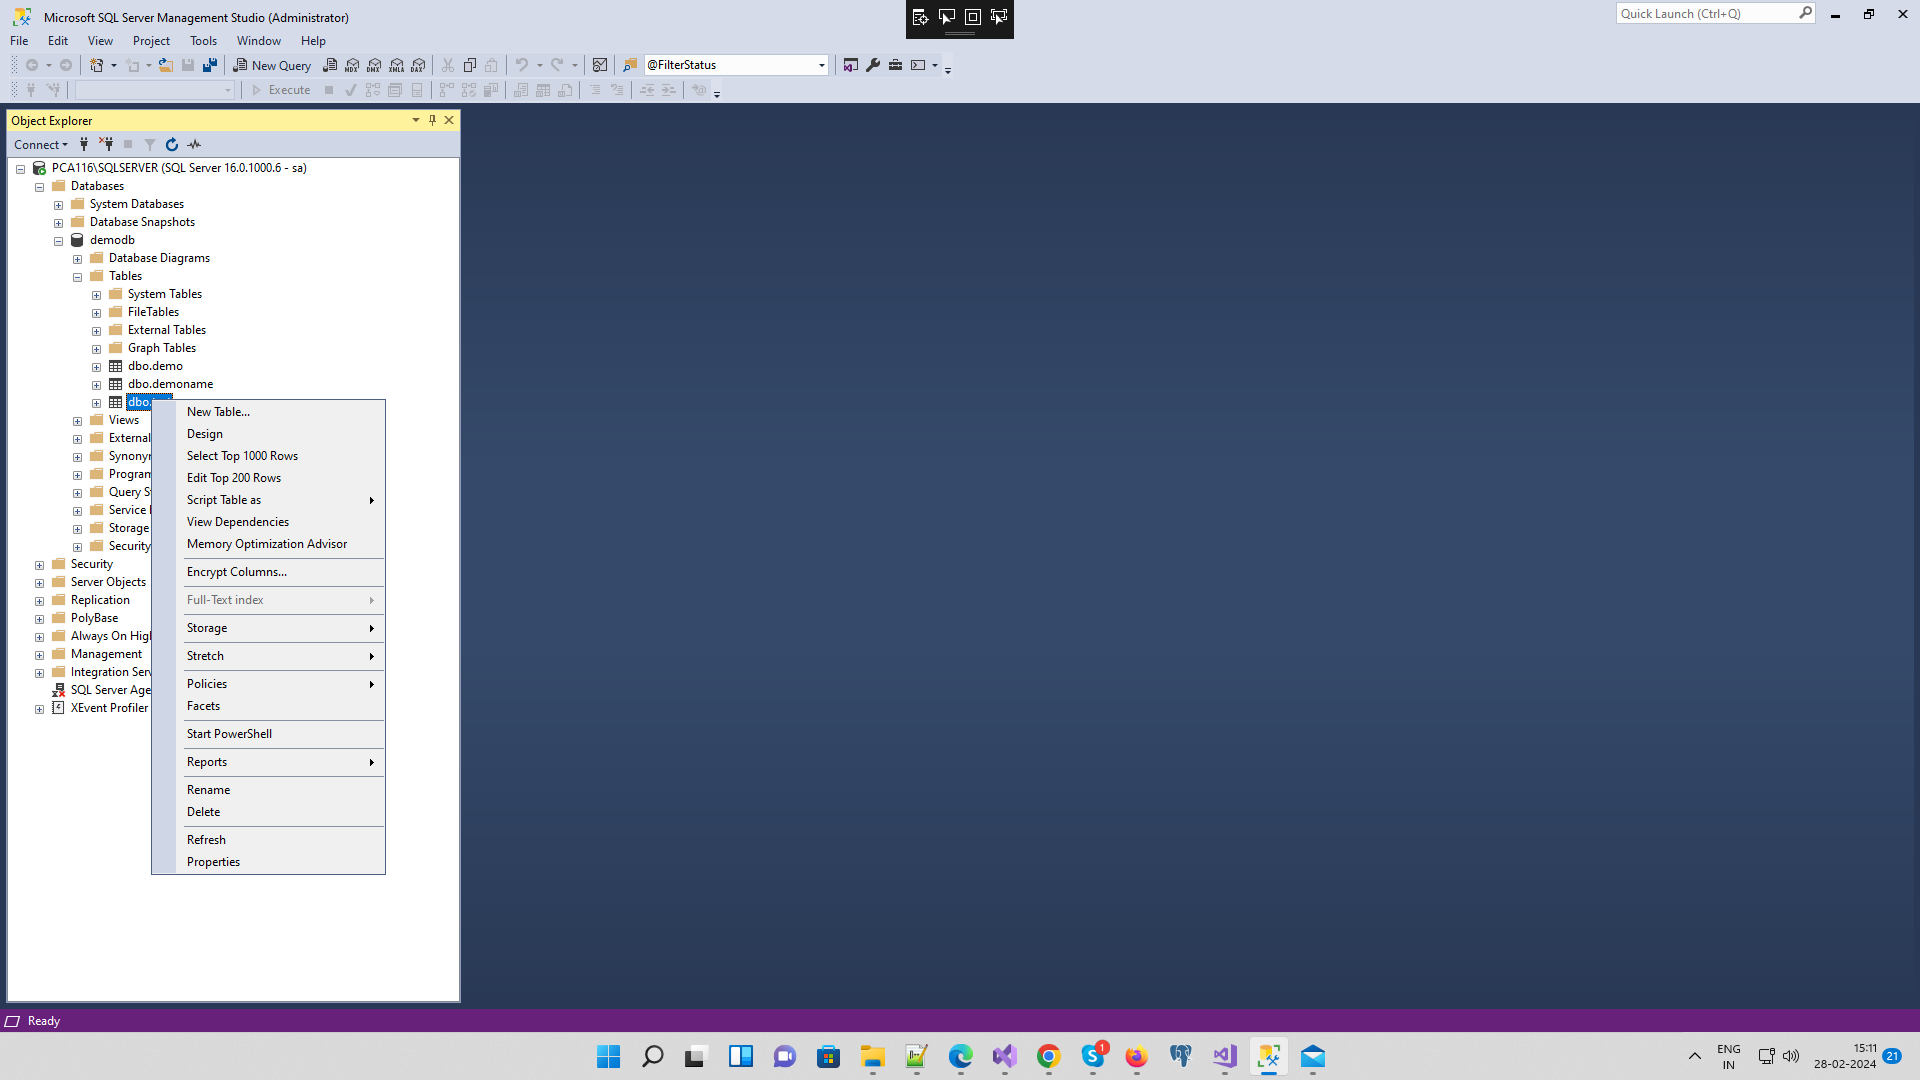Open Object Explorer window position dropdown
The width and height of the screenshot is (1920, 1080).
pyautogui.click(x=416, y=120)
